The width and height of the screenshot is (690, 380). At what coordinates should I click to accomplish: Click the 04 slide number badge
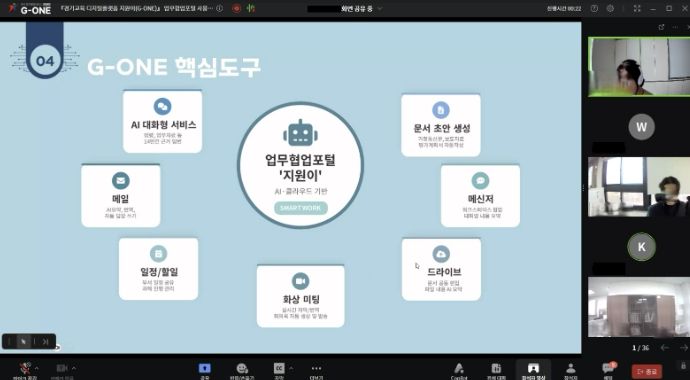pos(45,61)
